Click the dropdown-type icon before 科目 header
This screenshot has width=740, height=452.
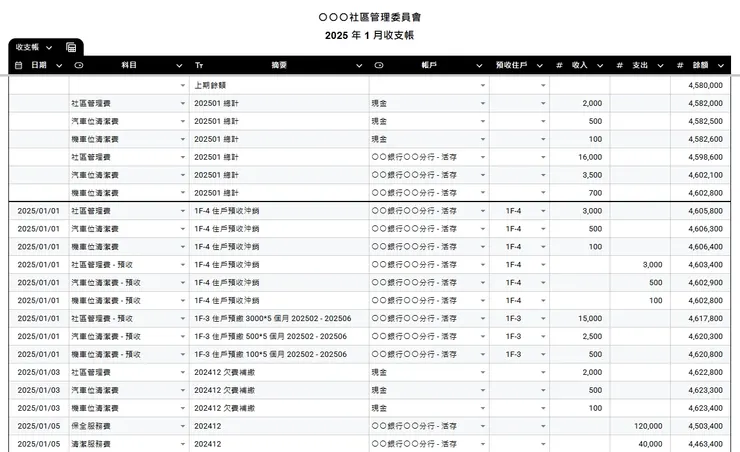coord(79,65)
